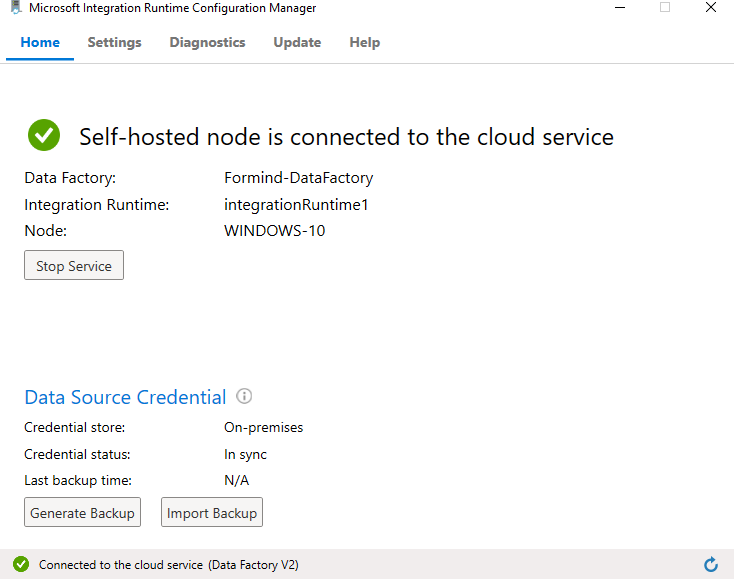Close the Configuration Manager window

[711, 7]
